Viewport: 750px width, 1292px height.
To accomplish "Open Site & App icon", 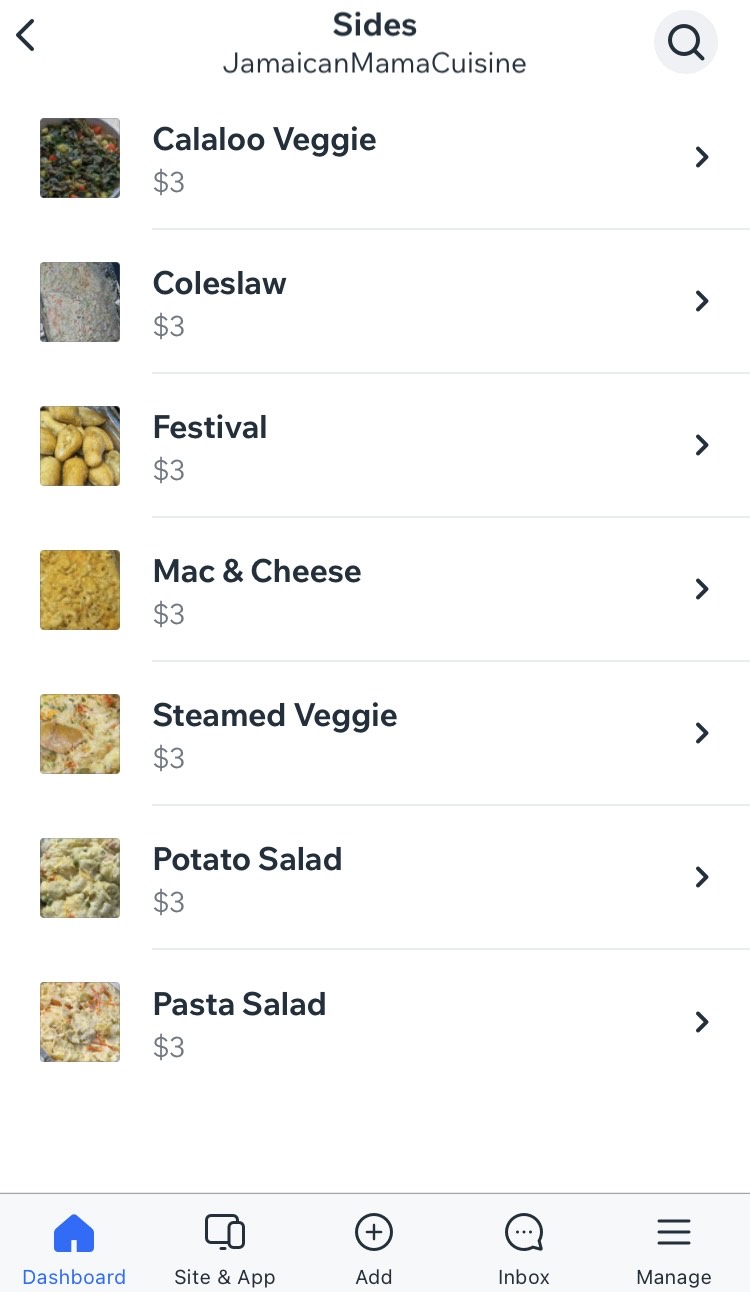I will (224, 1233).
